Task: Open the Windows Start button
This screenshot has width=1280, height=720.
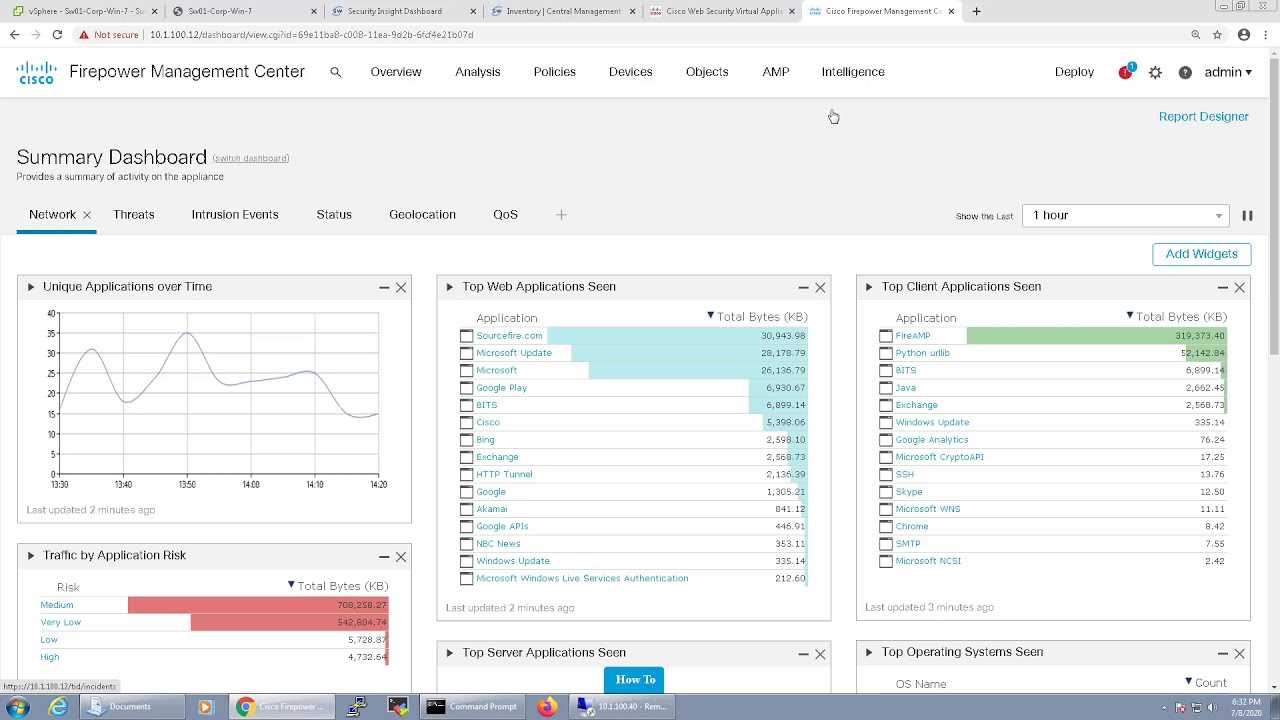Action: tap(17, 707)
